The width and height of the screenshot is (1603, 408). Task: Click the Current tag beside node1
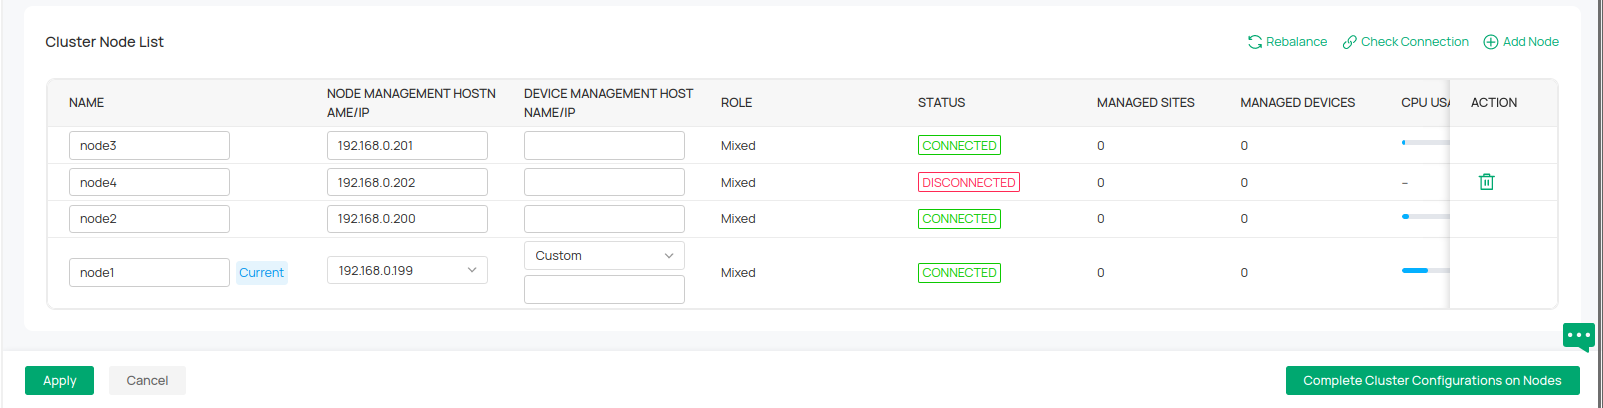(262, 273)
